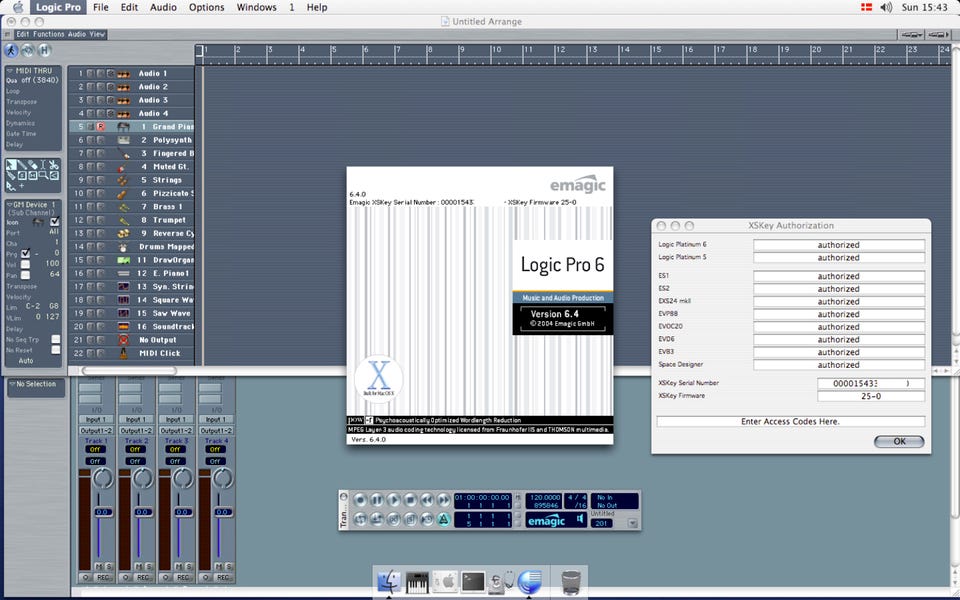Click the Record button in the Transport
The width and height of the screenshot is (960, 600).
coord(360,500)
